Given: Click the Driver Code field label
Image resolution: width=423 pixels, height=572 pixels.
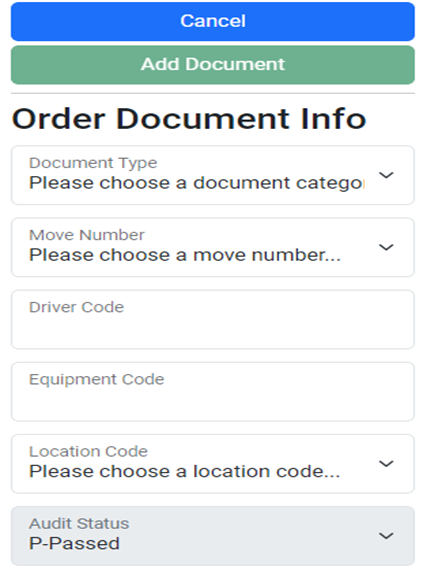Looking at the screenshot, I should 77,307.
